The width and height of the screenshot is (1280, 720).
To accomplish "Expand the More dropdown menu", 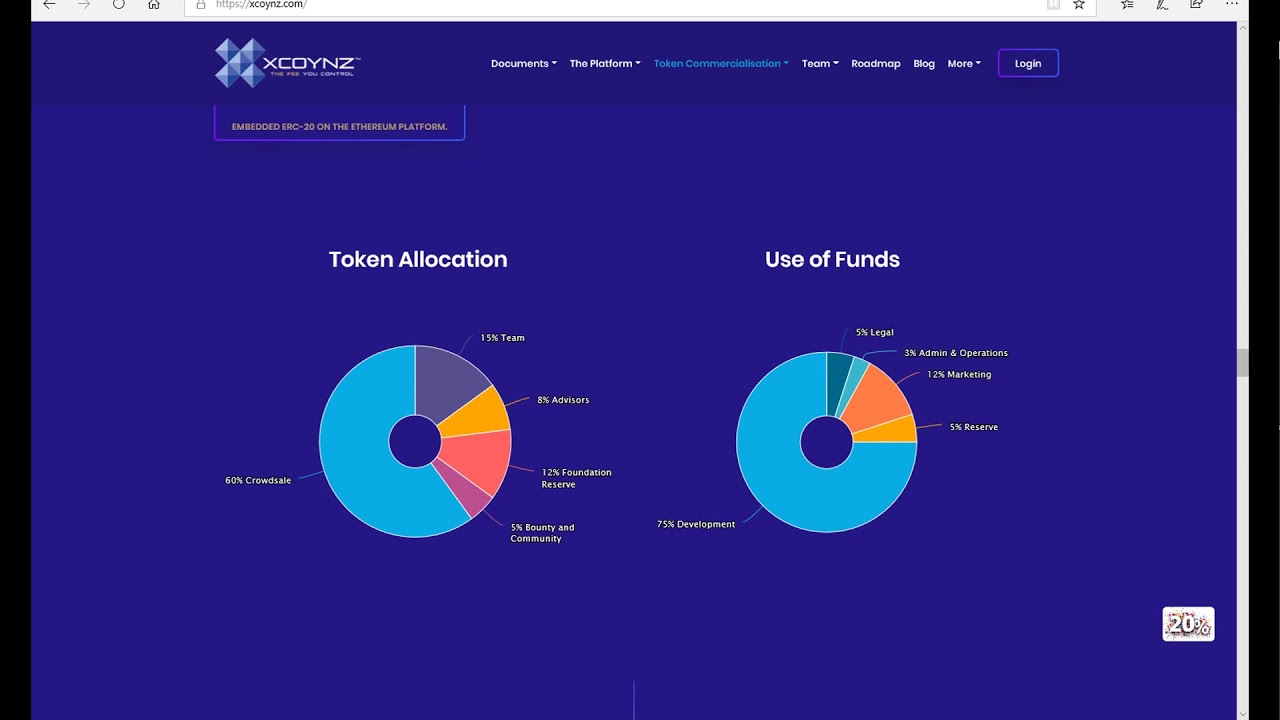I will point(964,63).
